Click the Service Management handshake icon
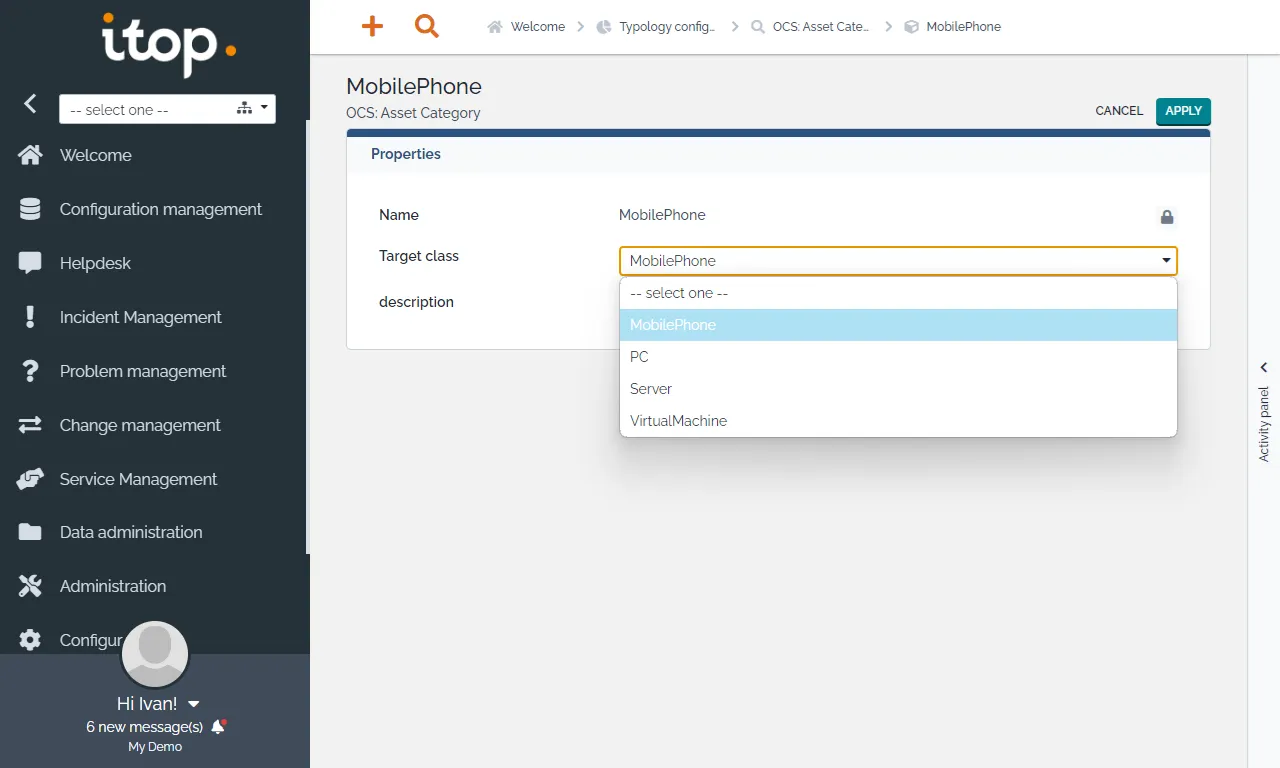 click(30, 479)
